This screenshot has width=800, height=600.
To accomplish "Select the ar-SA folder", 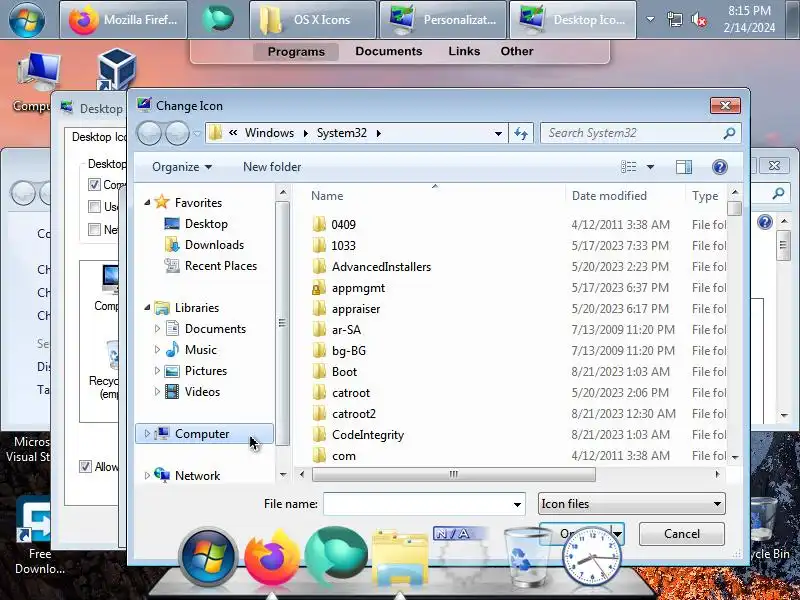I will (346, 330).
